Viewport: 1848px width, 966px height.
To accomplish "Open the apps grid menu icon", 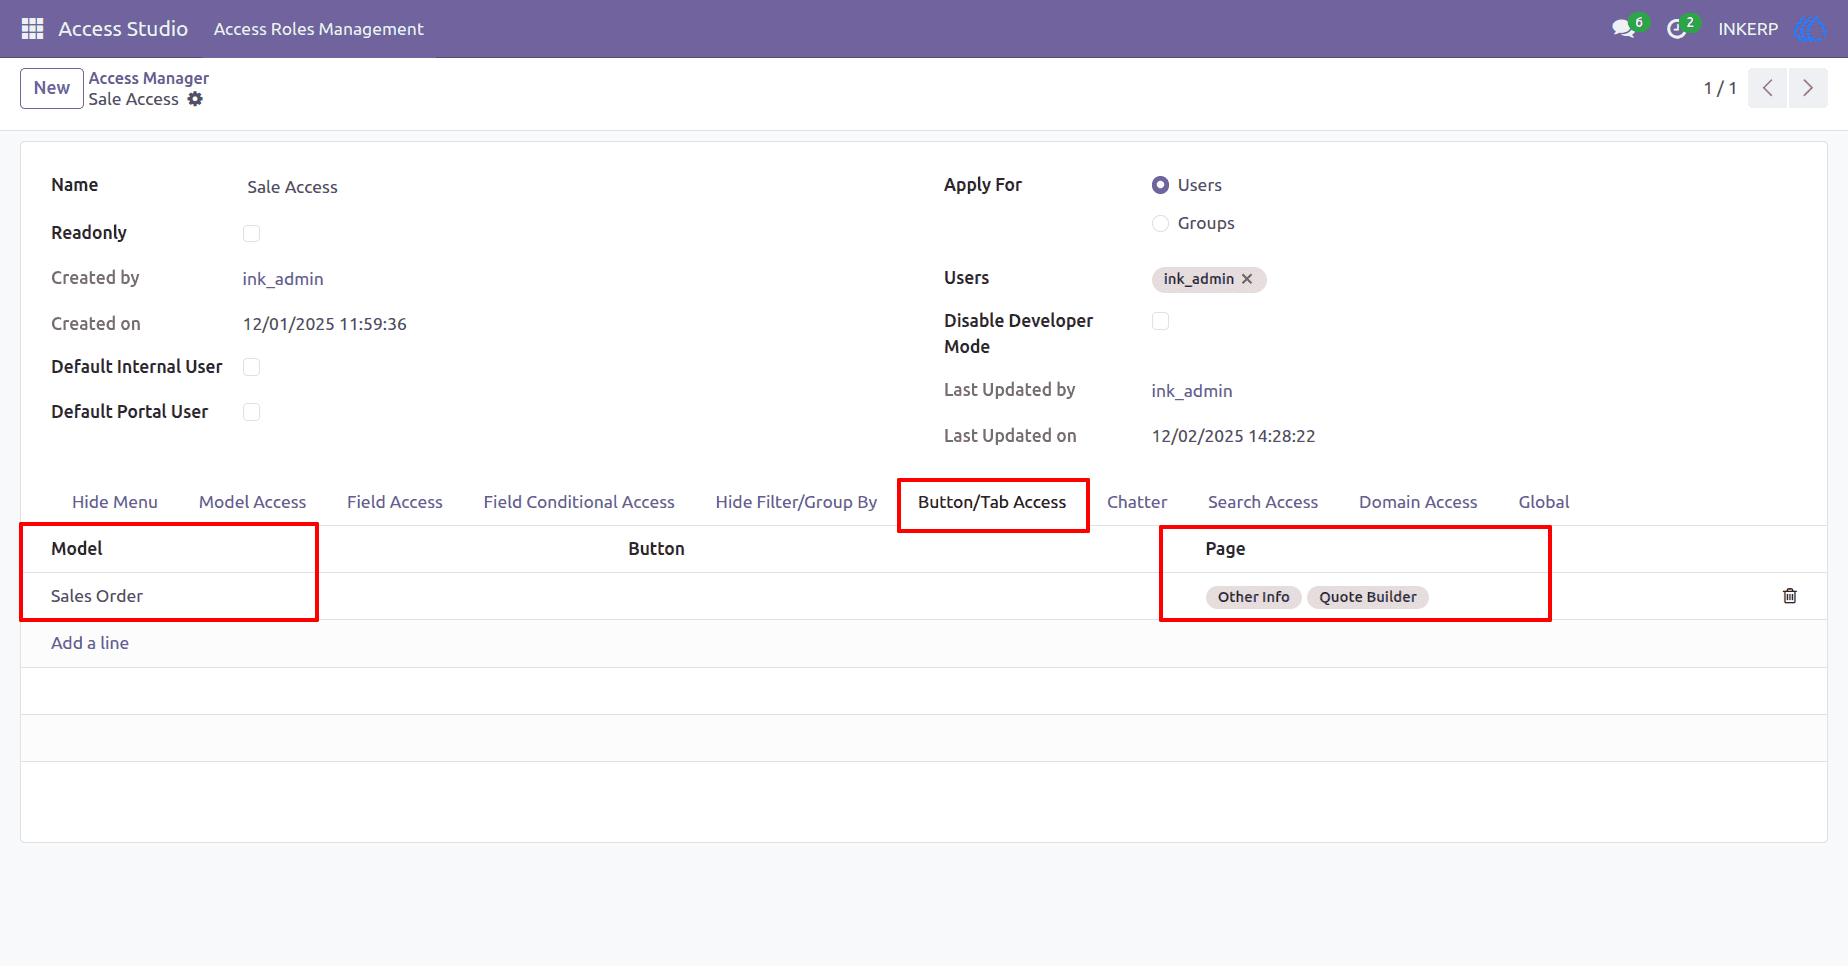I will pyautogui.click(x=32, y=29).
